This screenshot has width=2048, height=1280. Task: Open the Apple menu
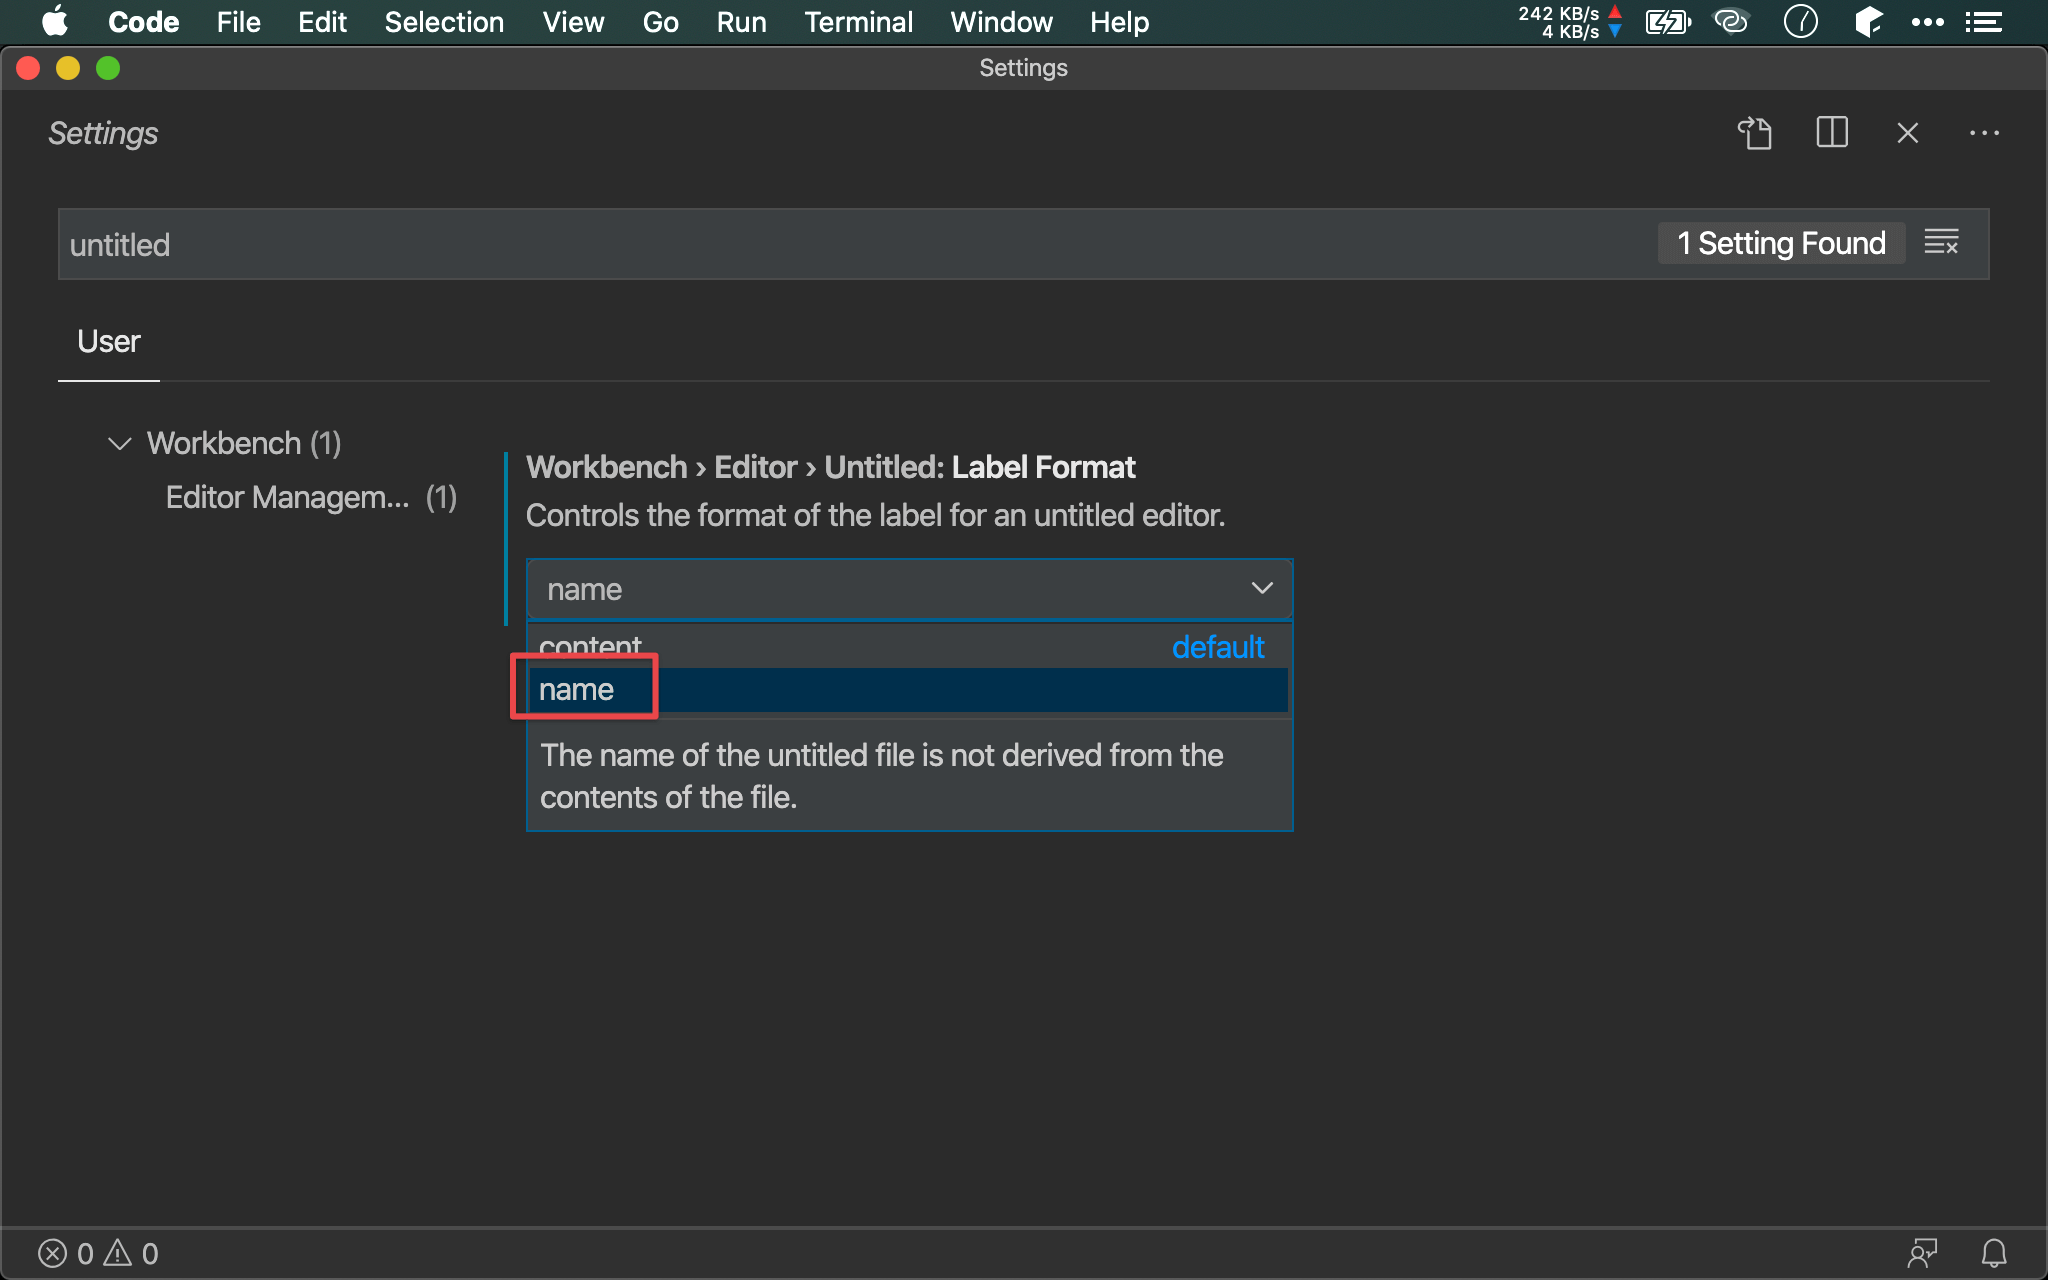(55, 22)
